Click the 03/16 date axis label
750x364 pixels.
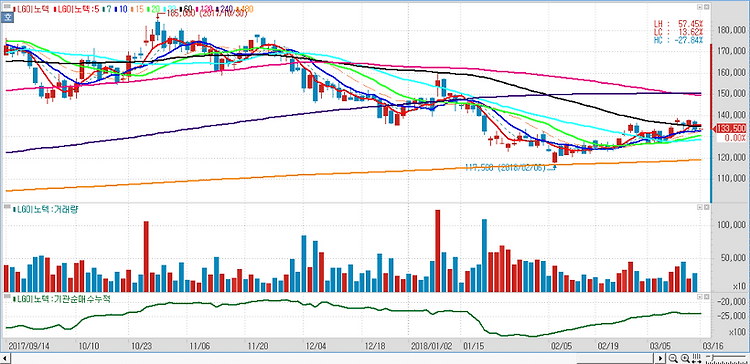coord(712,345)
